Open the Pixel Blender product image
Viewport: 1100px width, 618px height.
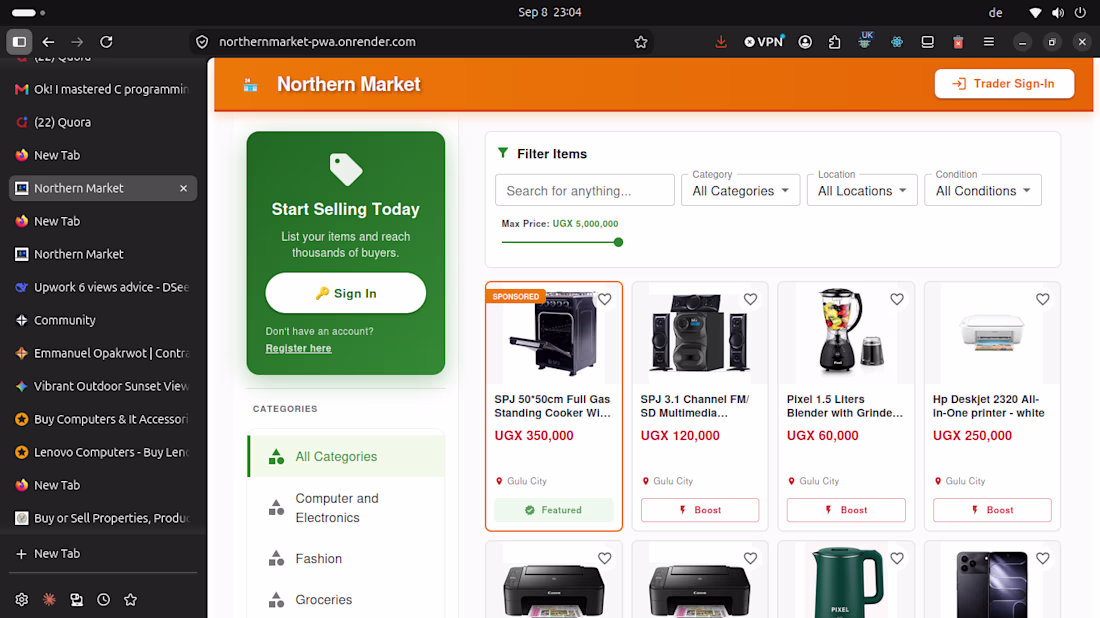click(x=846, y=332)
